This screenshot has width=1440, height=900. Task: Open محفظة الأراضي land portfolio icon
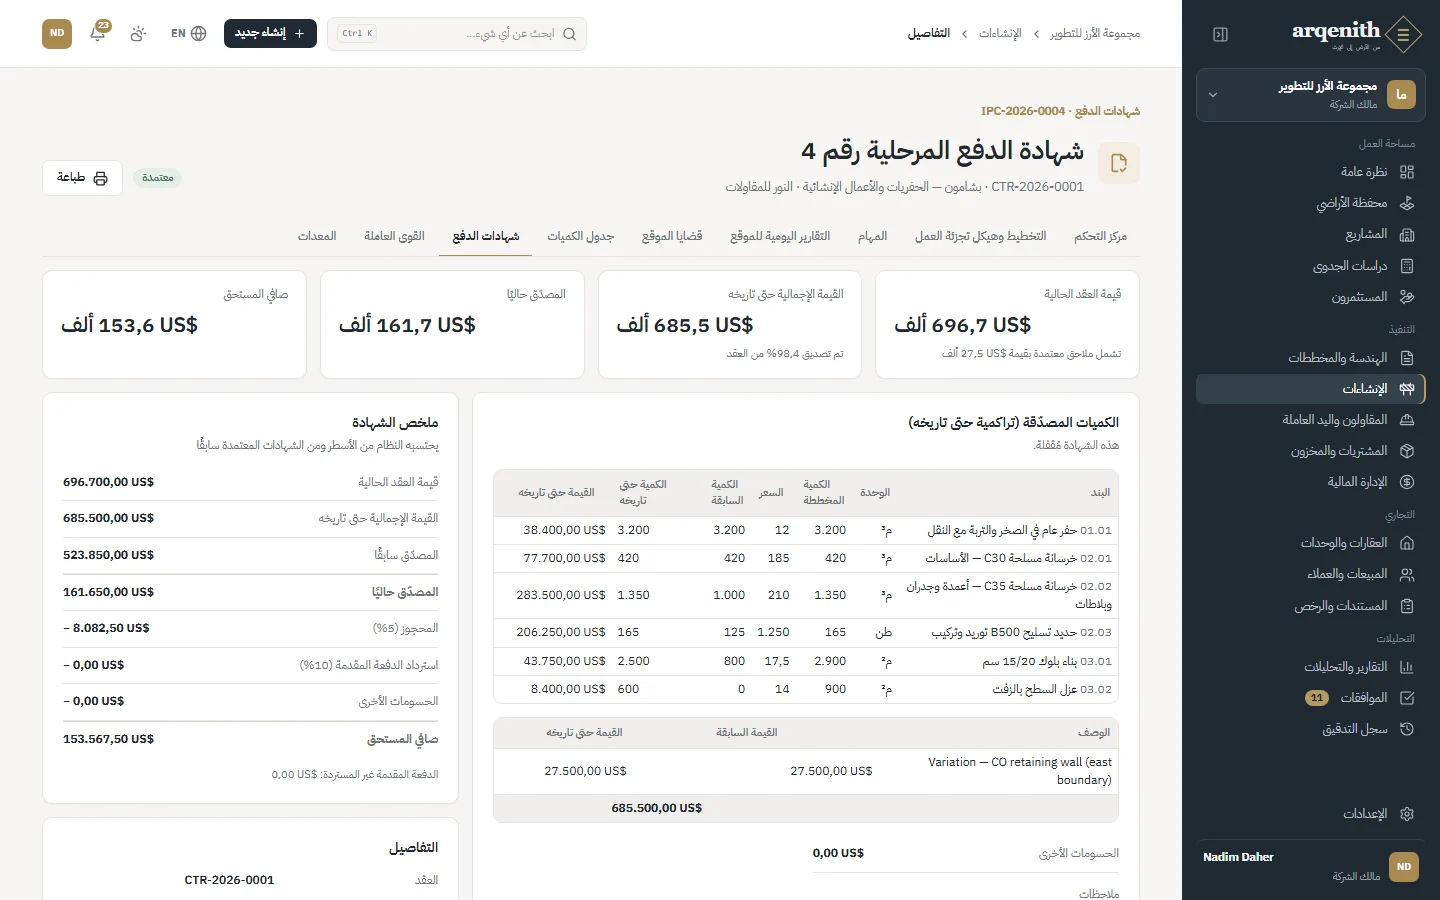[x=1407, y=203]
